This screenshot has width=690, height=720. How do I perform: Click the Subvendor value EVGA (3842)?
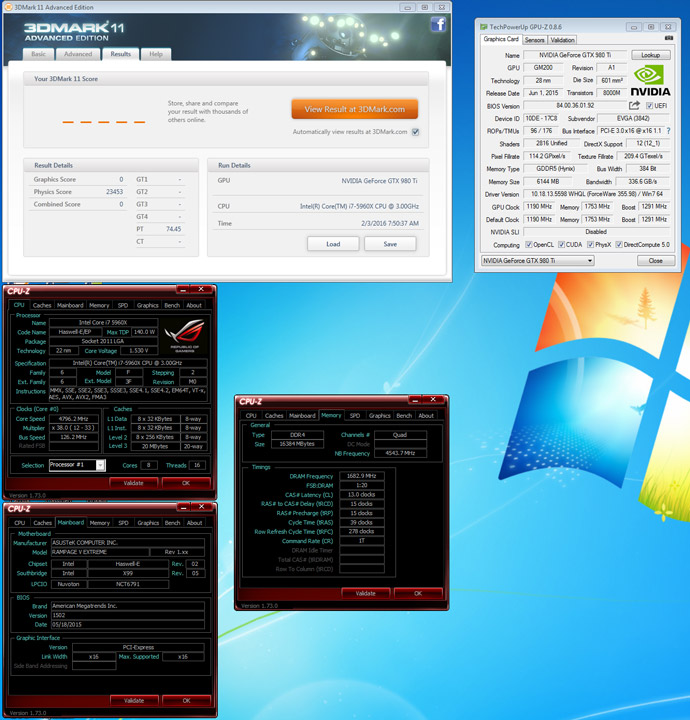pyautogui.click(x=633, y=118)
